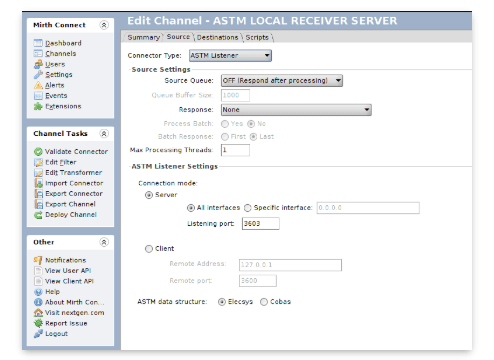Viewport: 494px width, 360px height.
Task: Click the Report Issue link
Action: click(x=66, y=323)
